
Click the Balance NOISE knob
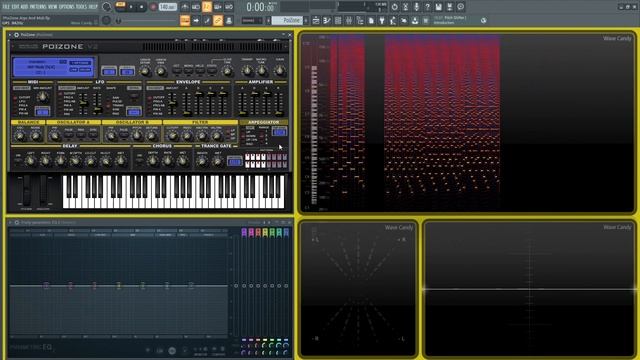pyautogui.click(x=36, y=136)
